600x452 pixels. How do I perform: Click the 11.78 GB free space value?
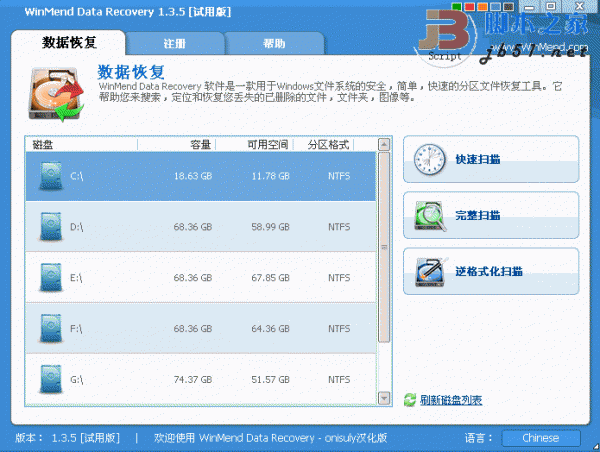[x=271, y=176]
